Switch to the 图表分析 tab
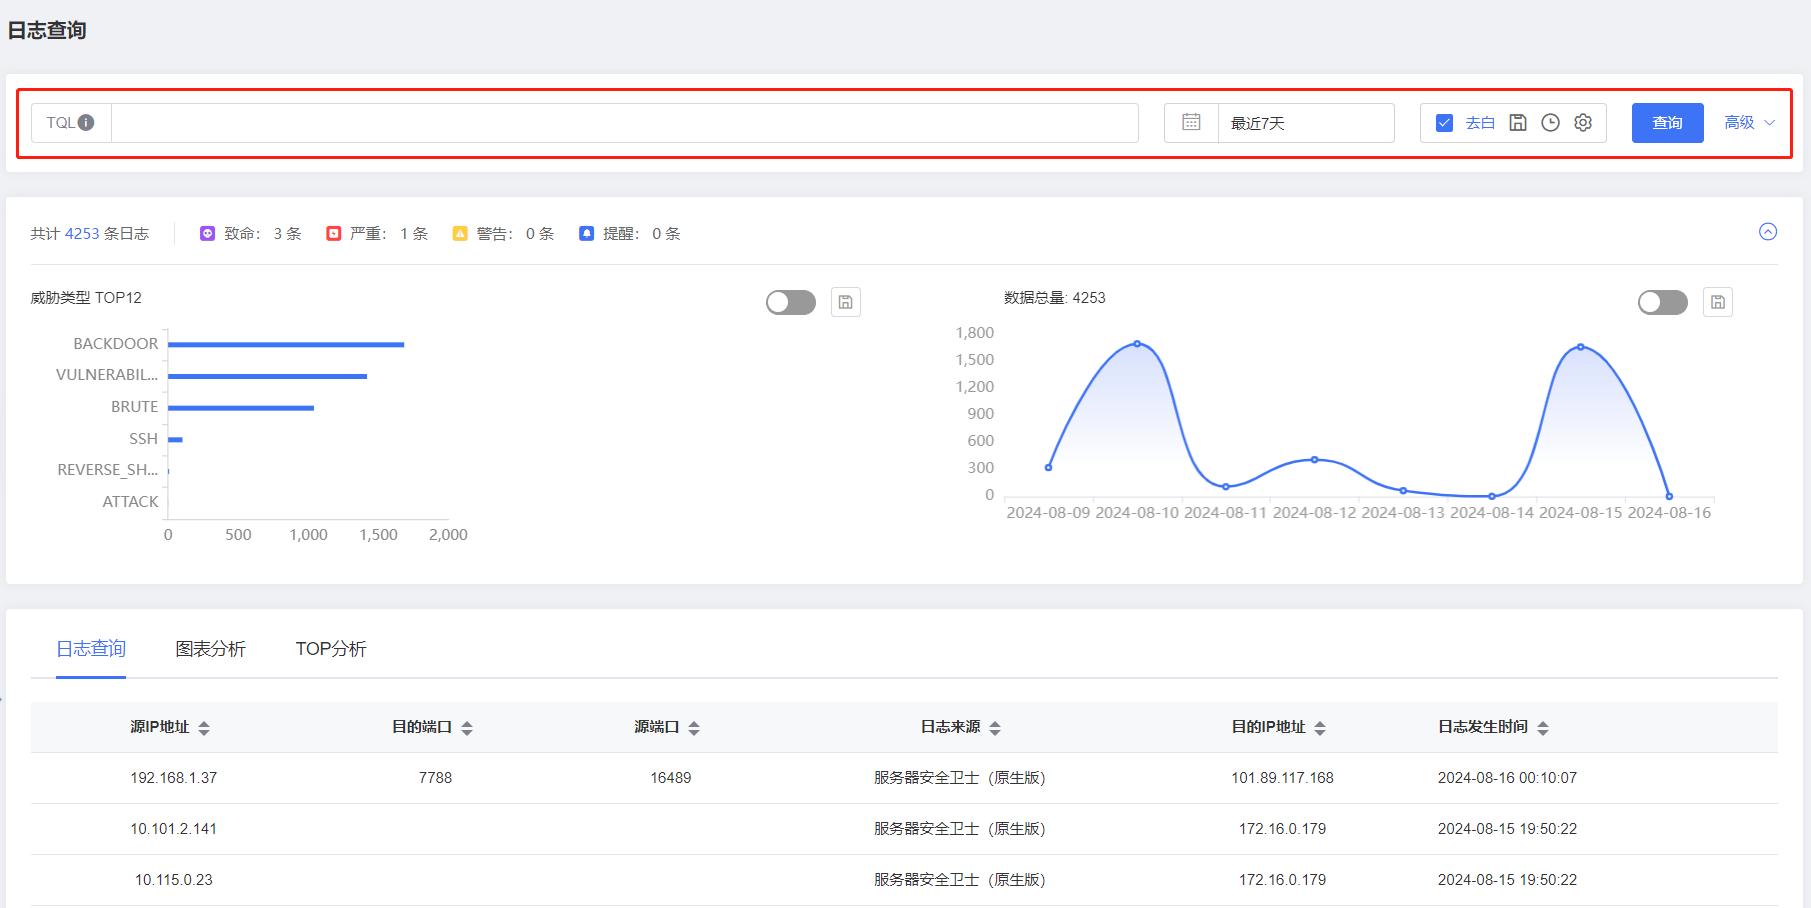Screen dimensions: 1811x908 coord(210,649)
